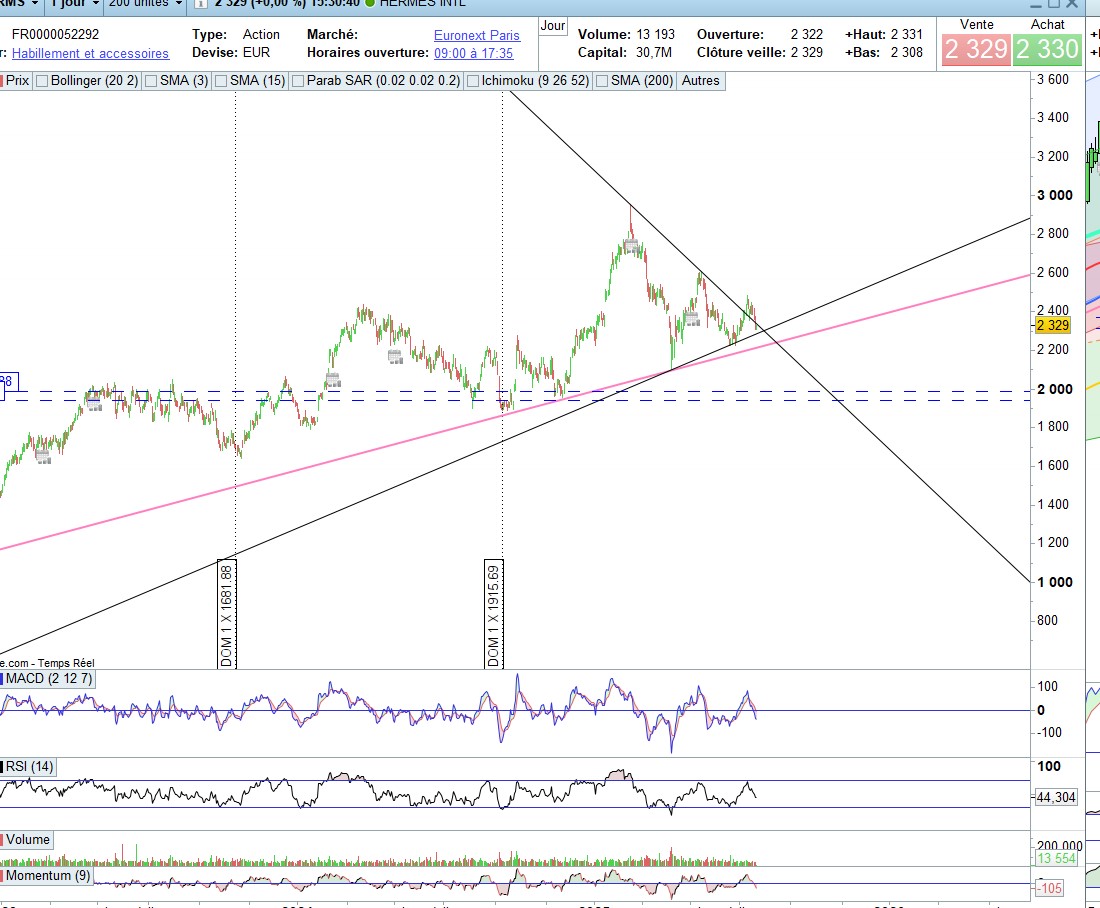This screenshot has width=1100, height=908.
Task: Open the MACD (2 12 7) indicator label
Action: tap(48, 679)
